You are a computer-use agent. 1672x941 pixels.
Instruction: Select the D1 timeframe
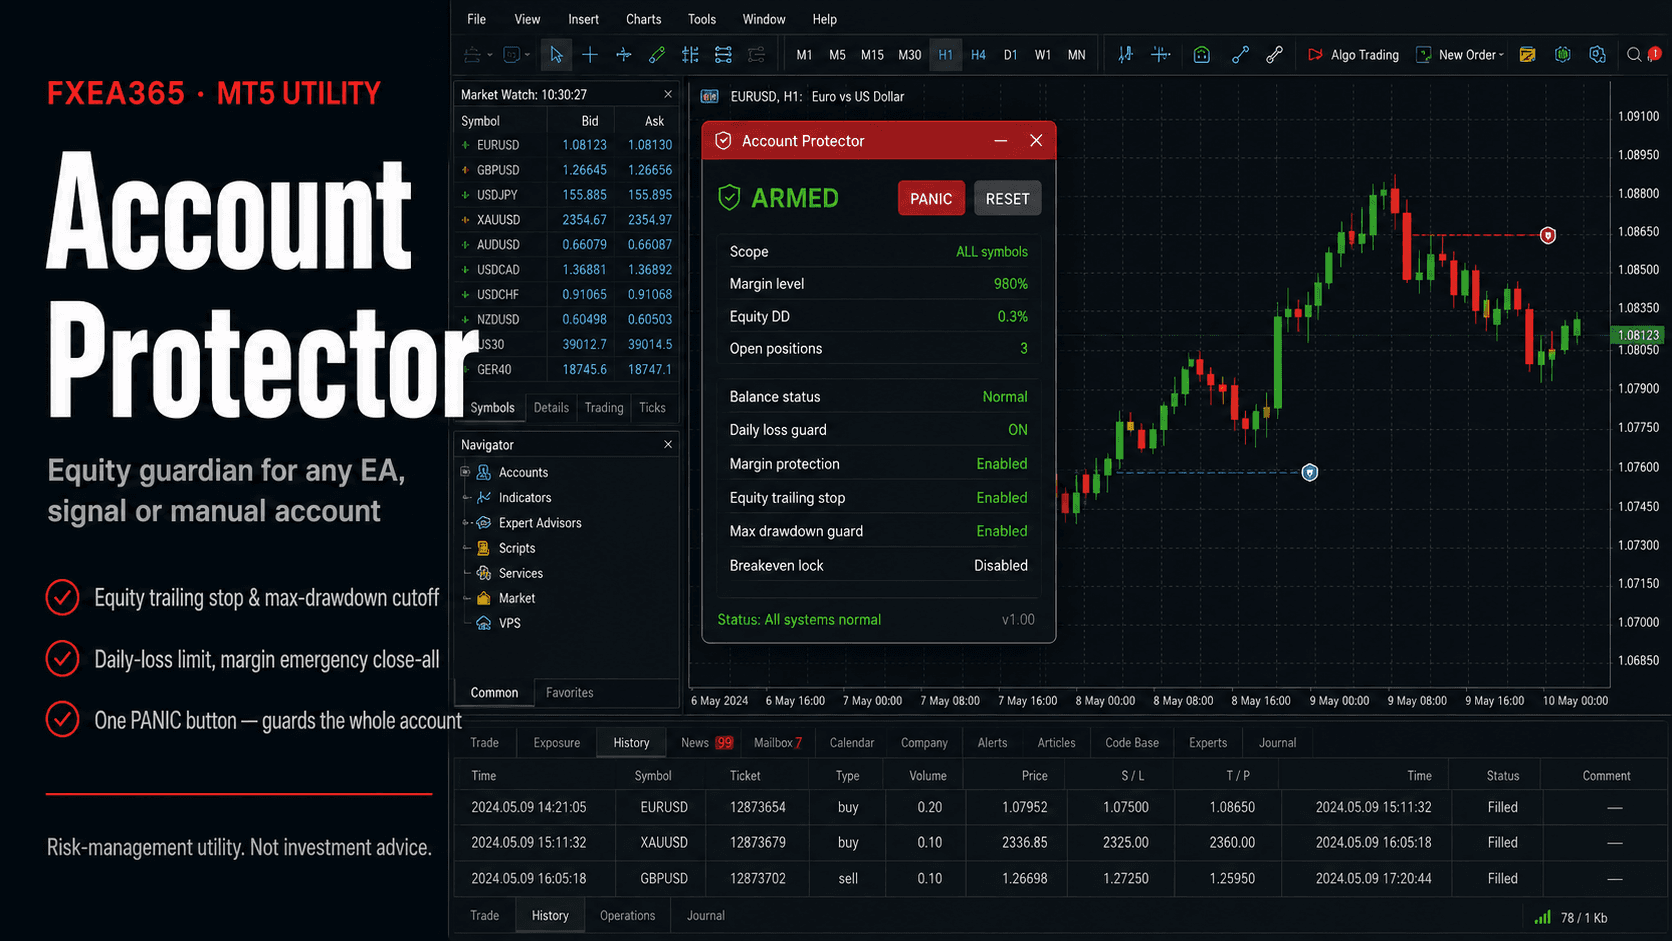[1010, 55]
